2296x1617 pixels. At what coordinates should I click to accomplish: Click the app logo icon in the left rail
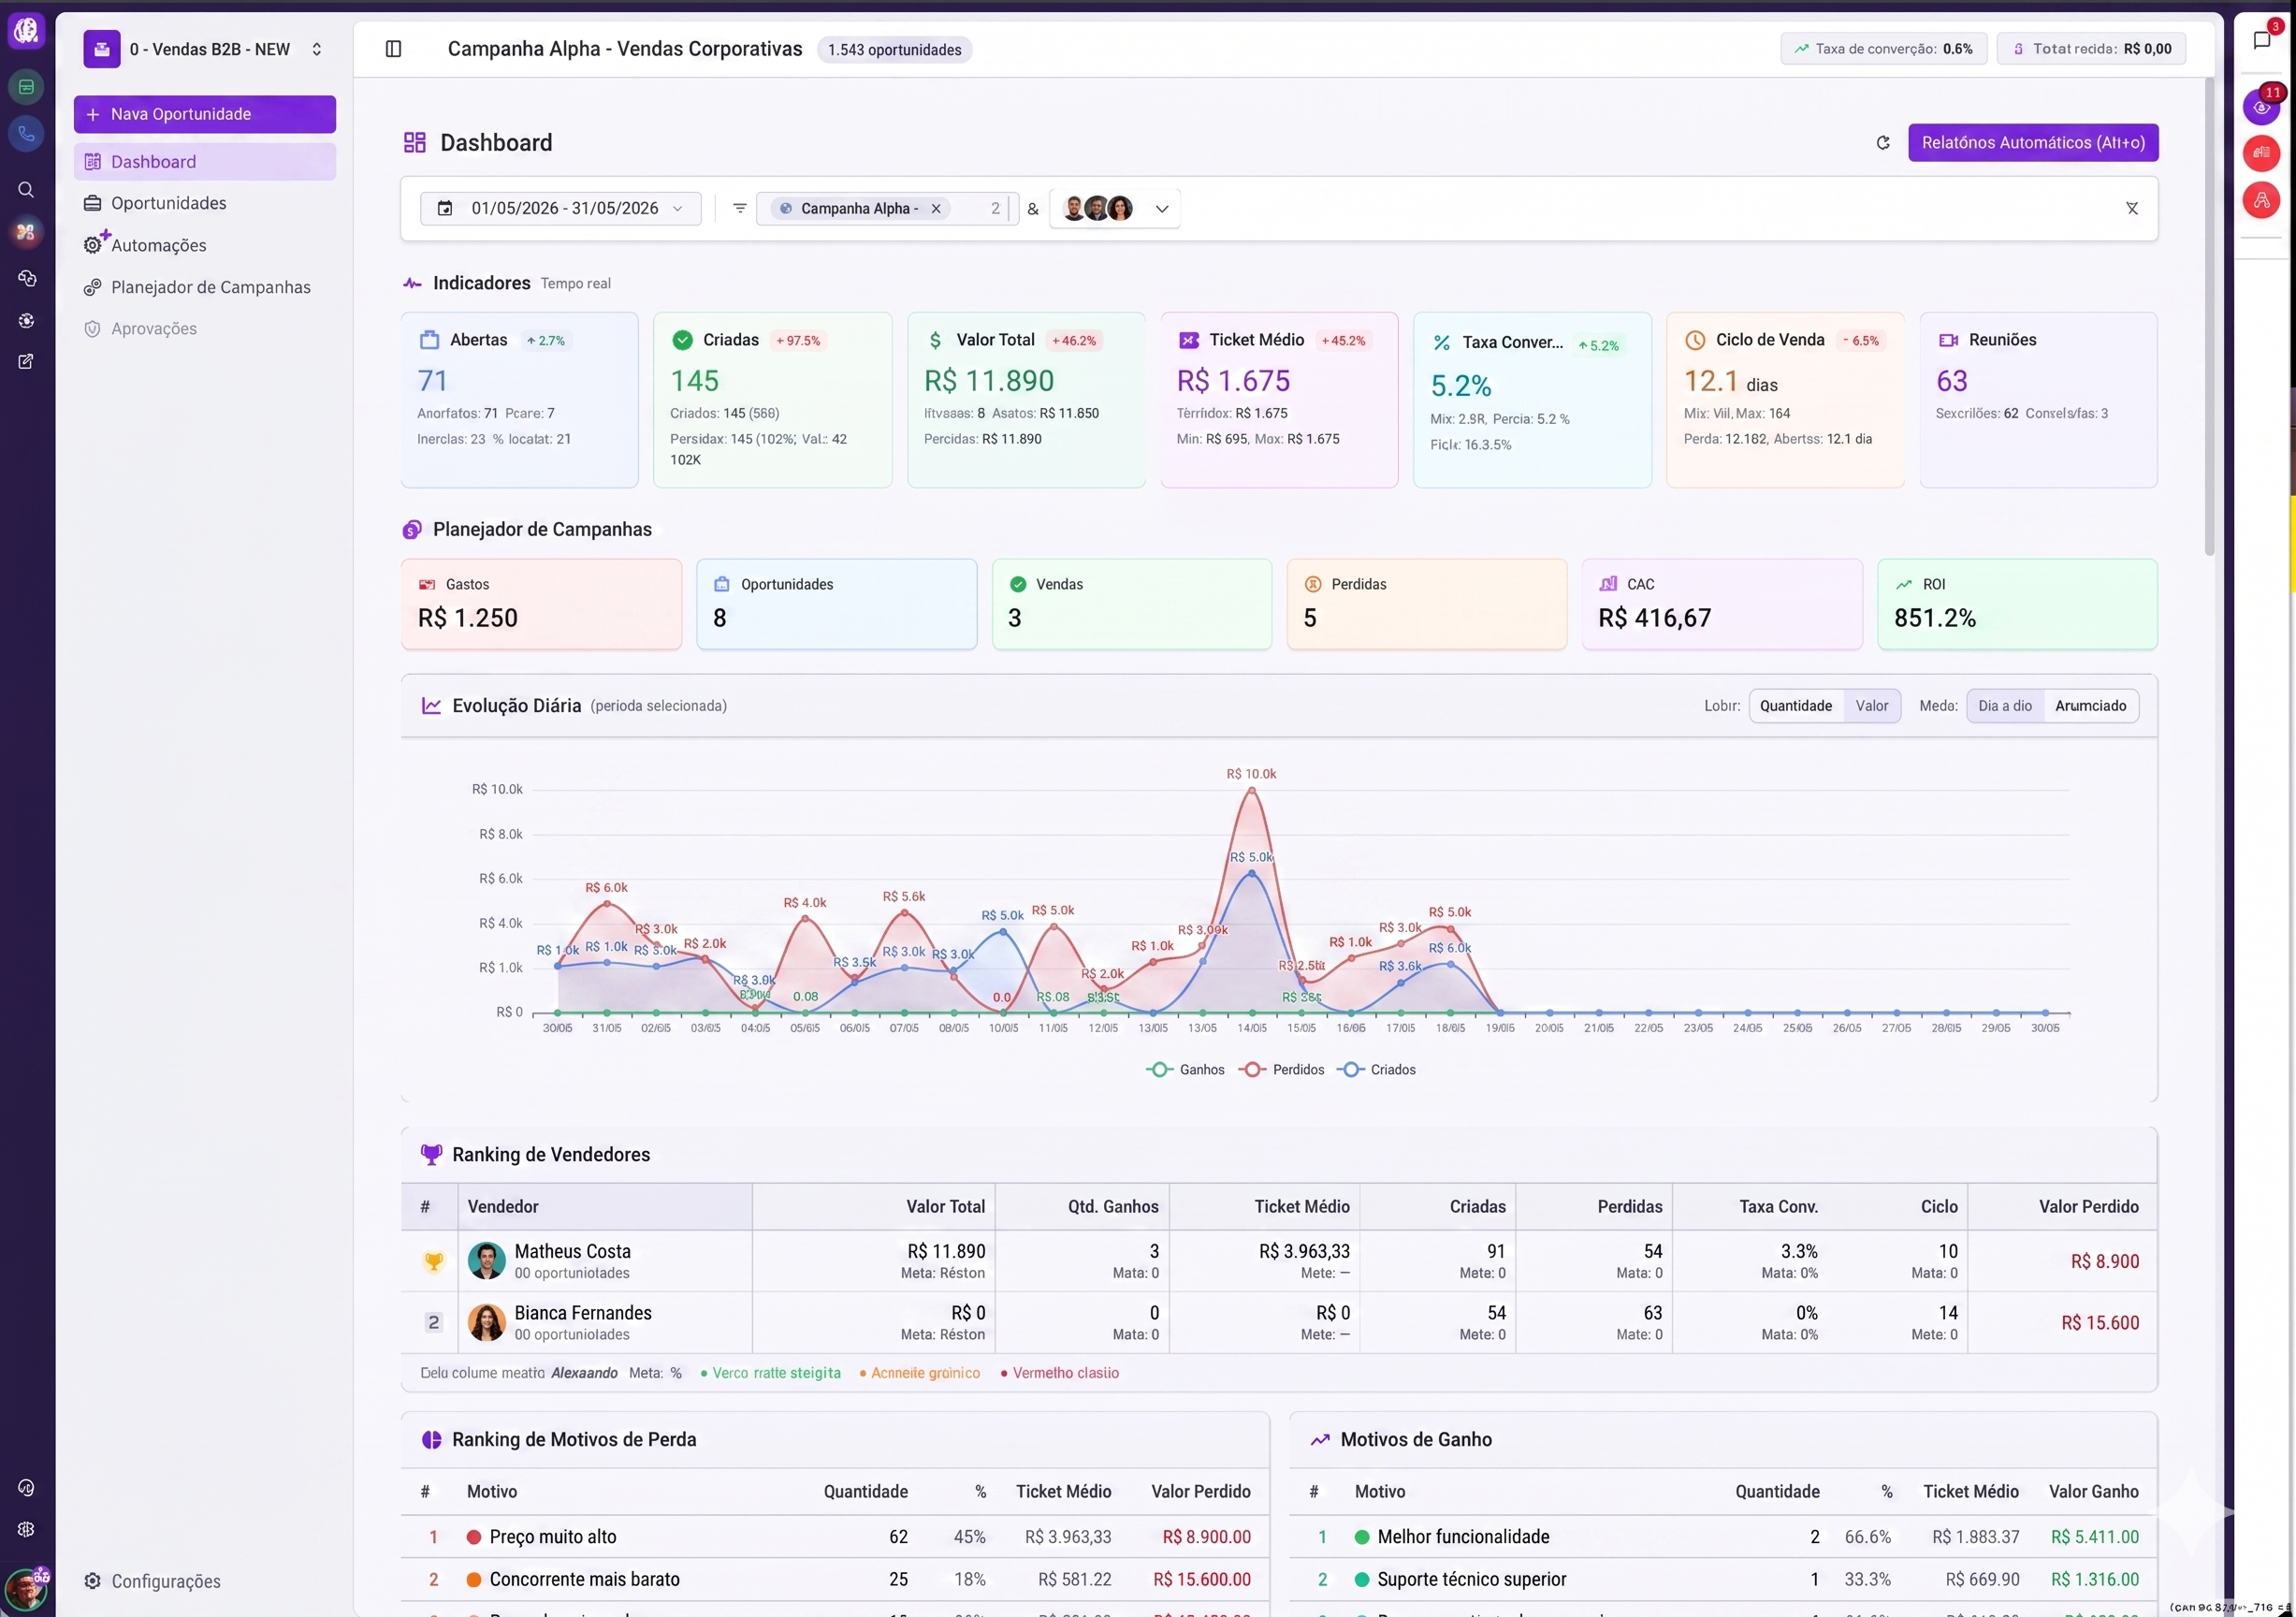[x=27, y=31]
